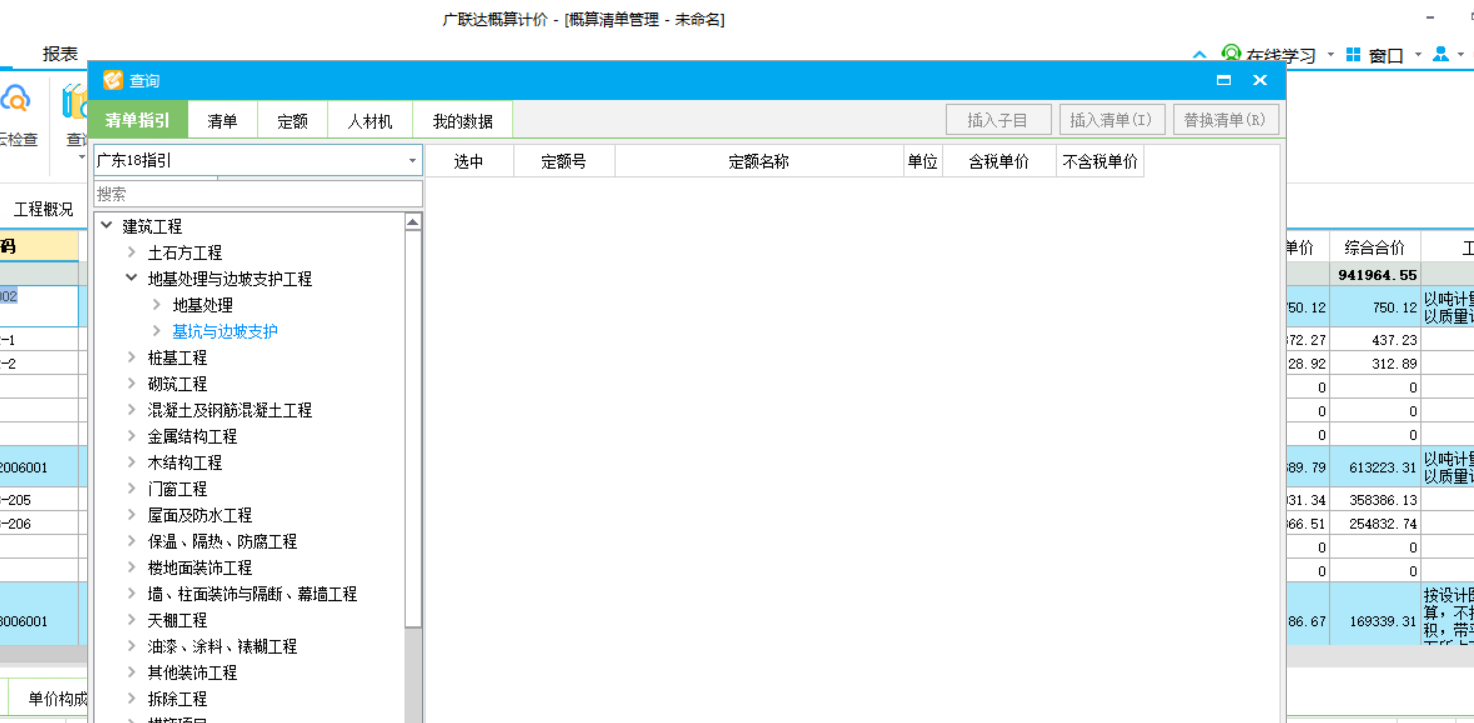
Task: Open the 在线学习 headset icon
Action: 1231,54
